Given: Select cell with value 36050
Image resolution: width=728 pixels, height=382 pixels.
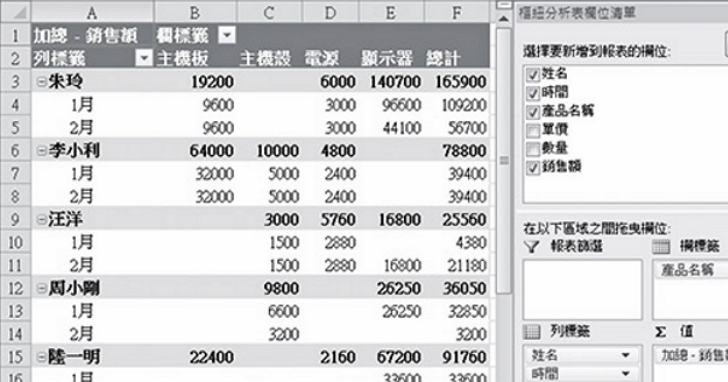Looking at the screenshot, I should [456, 289].
